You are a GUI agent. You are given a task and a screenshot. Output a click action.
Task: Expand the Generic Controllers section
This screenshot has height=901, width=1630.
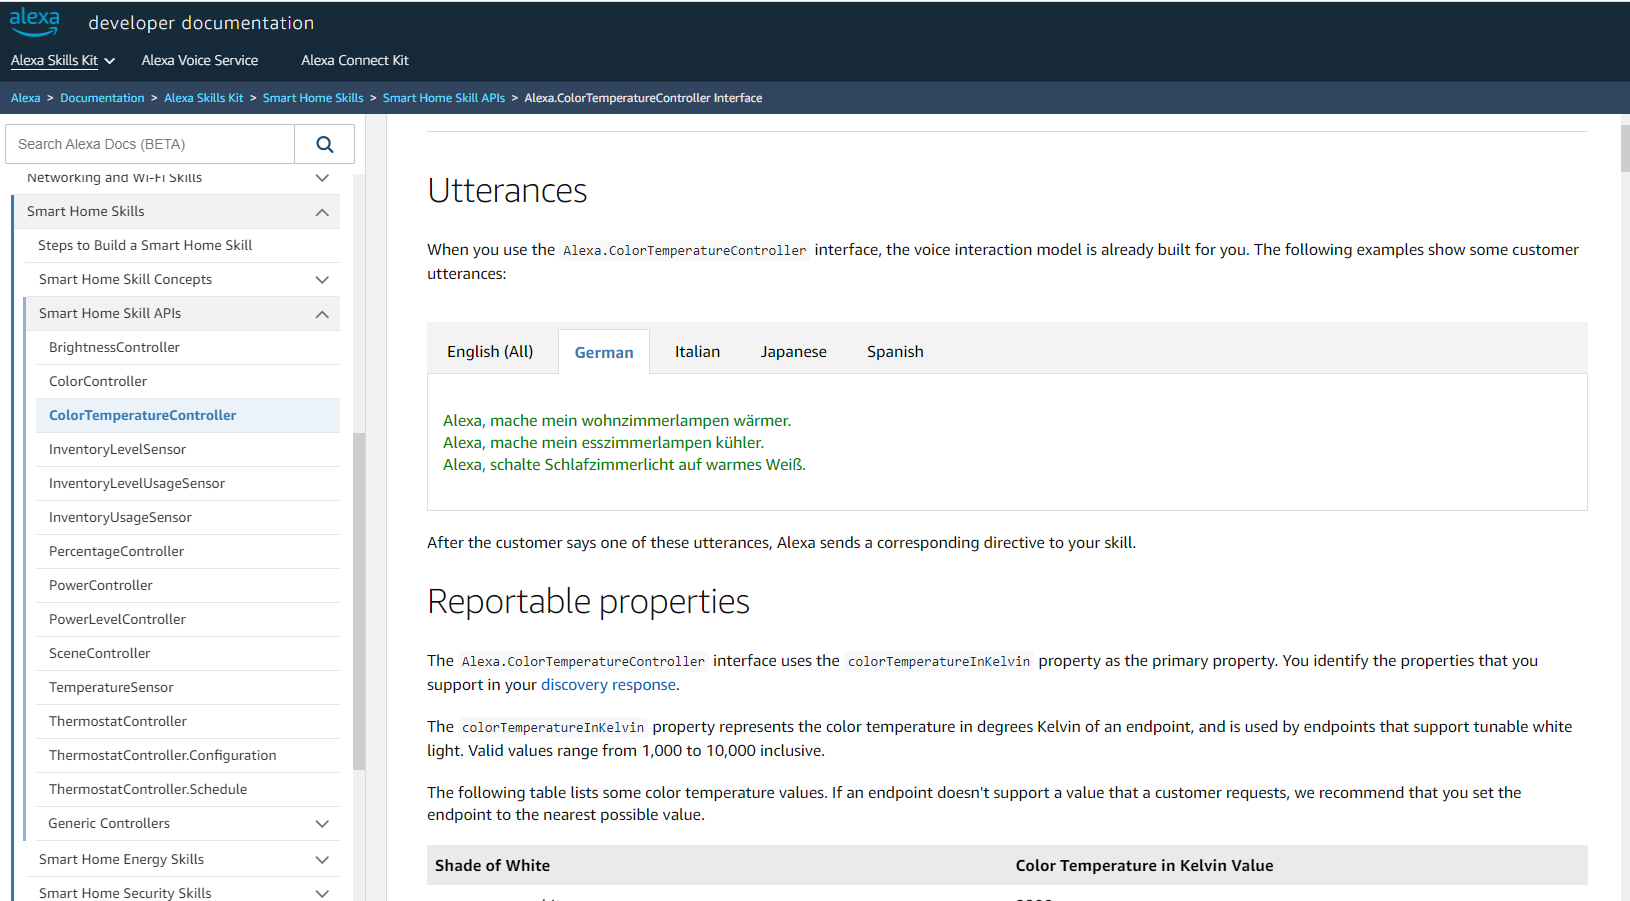tap(322, 824)
